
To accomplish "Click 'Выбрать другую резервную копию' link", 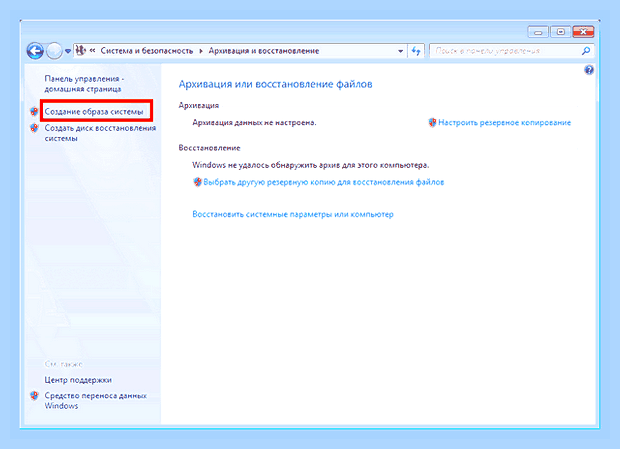I will point(323,182).
